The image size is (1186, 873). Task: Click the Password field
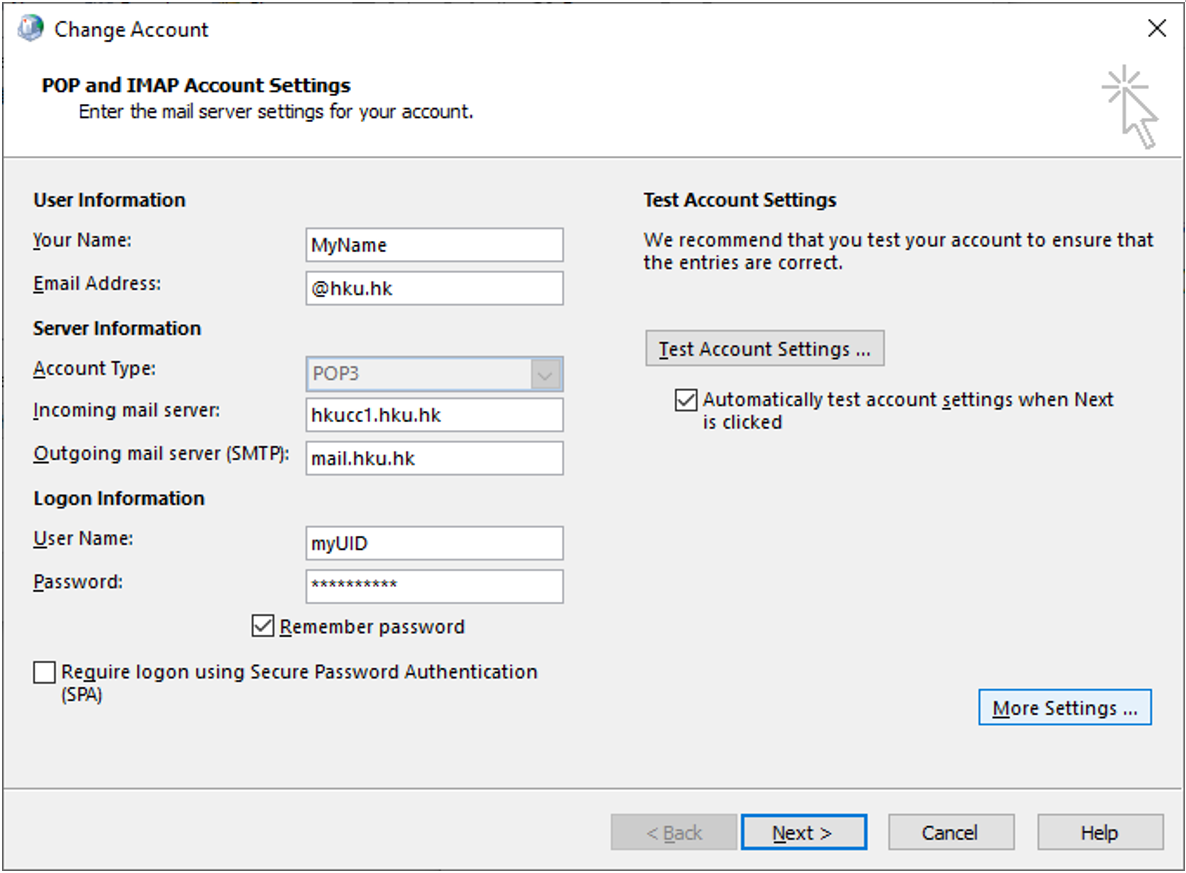(x=434, y=586)
